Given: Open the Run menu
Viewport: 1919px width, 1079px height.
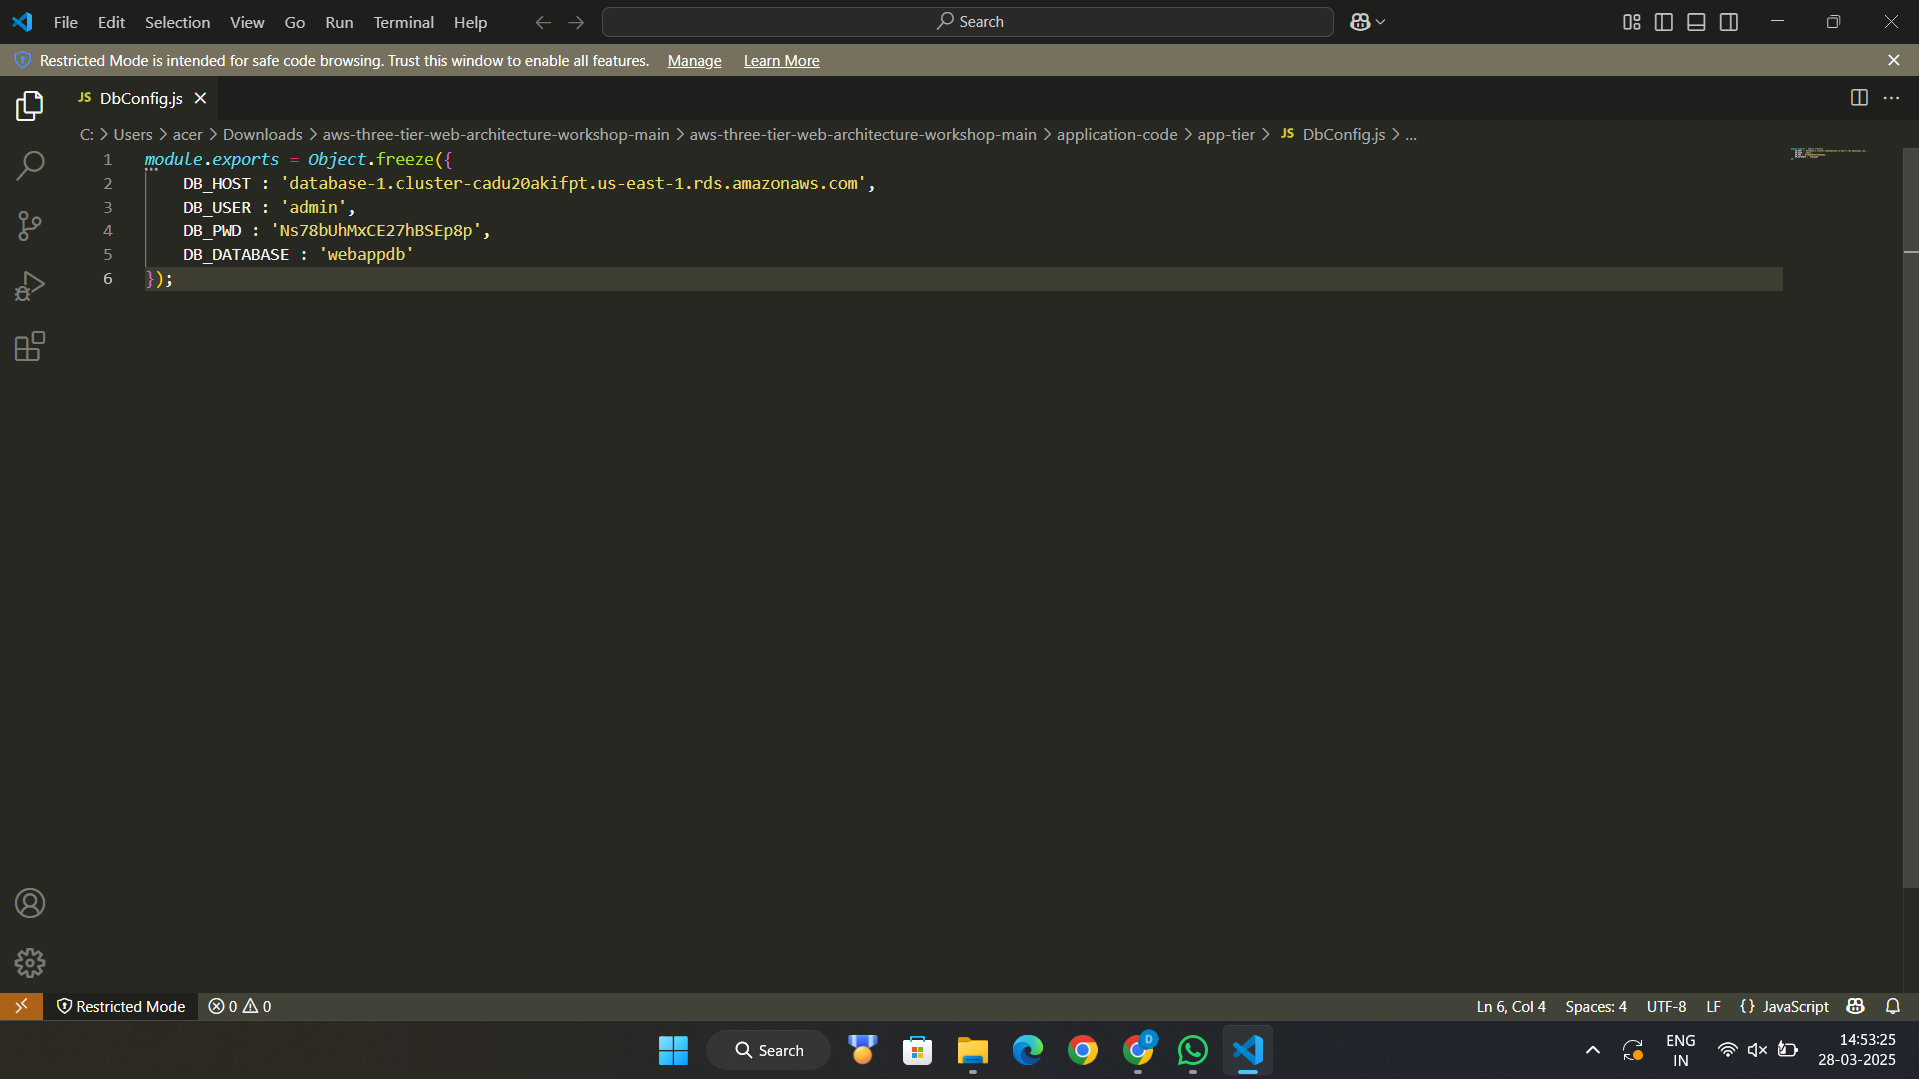Looking at the screenshot, I should [x=339, y=22].
